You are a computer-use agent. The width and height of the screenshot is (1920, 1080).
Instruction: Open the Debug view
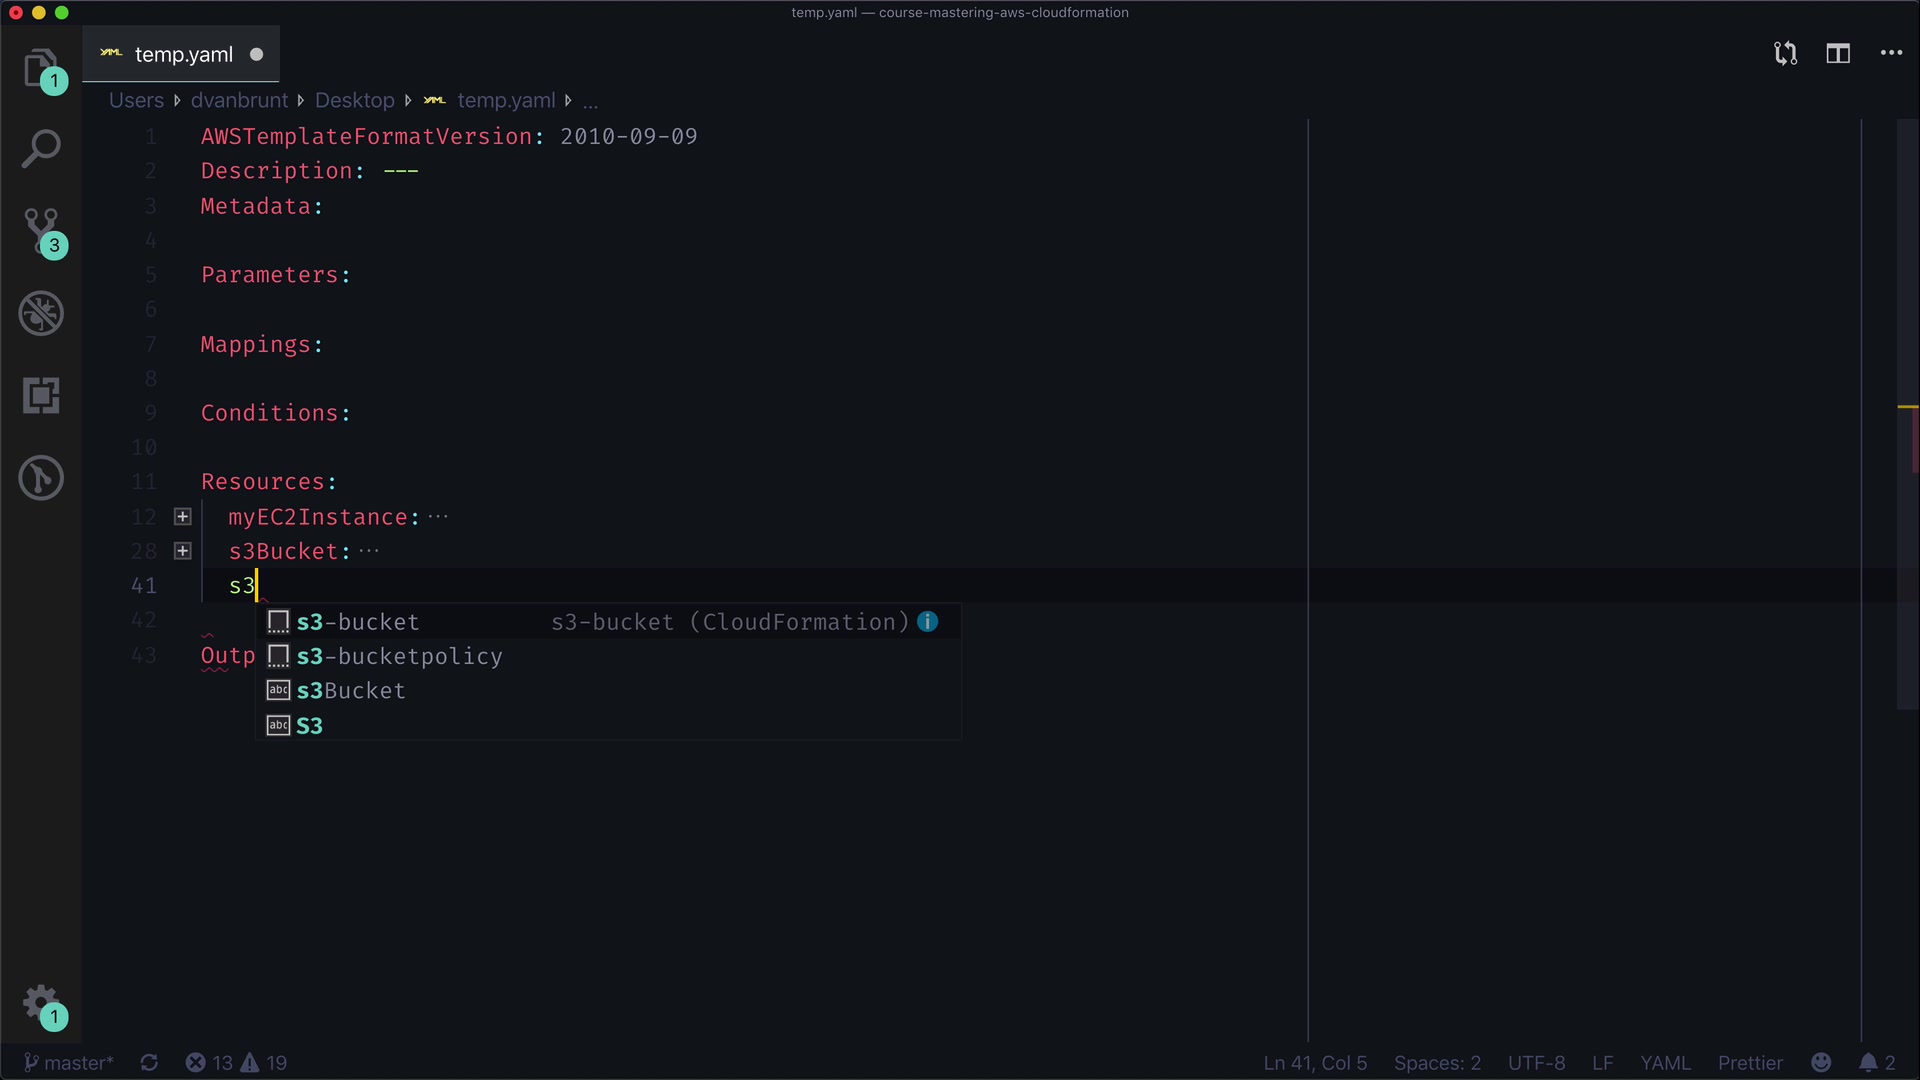(41, 314)
